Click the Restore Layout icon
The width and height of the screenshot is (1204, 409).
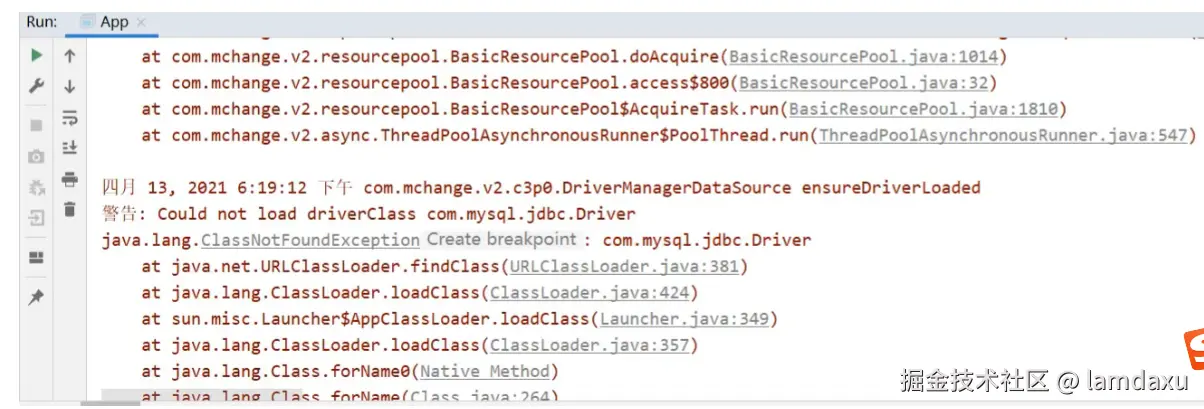pyautogui.click(x=36, y=257)
